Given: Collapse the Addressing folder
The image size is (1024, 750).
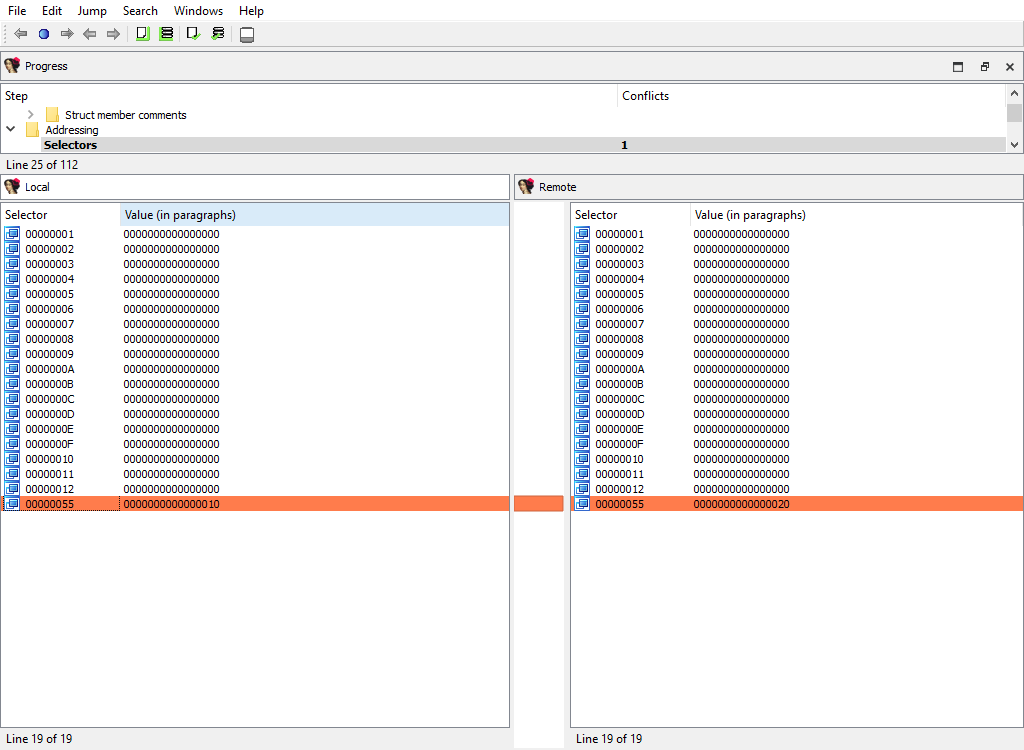Looking at the screenshot, I should 11,130.
